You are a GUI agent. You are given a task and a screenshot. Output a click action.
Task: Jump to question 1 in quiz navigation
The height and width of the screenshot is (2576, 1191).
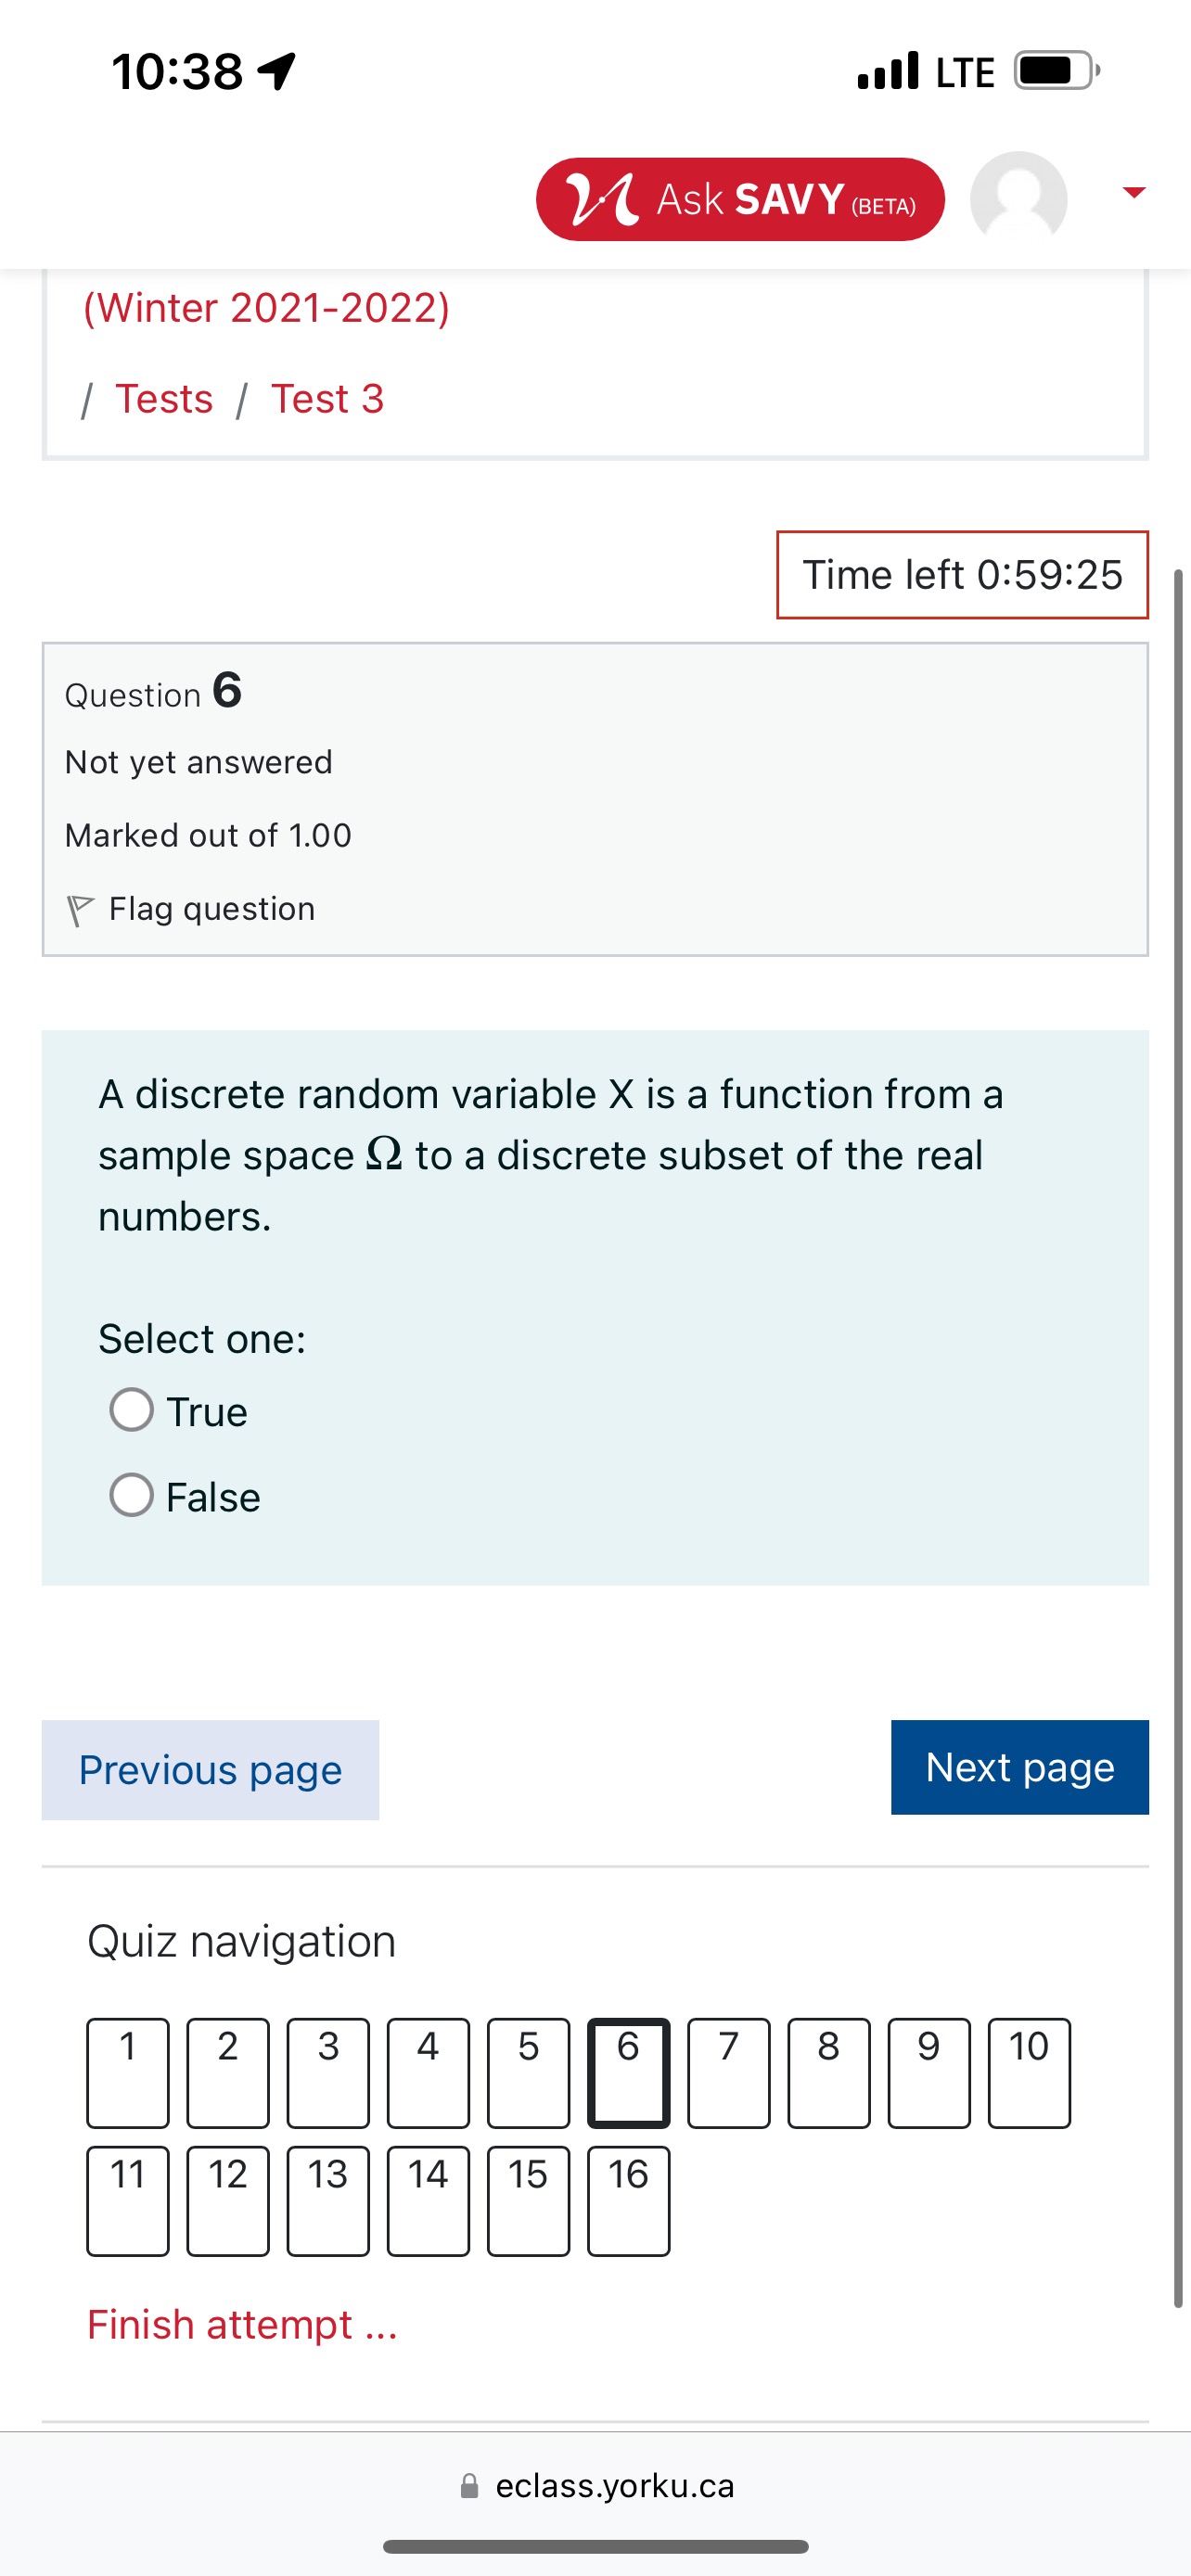(128, 2072)
